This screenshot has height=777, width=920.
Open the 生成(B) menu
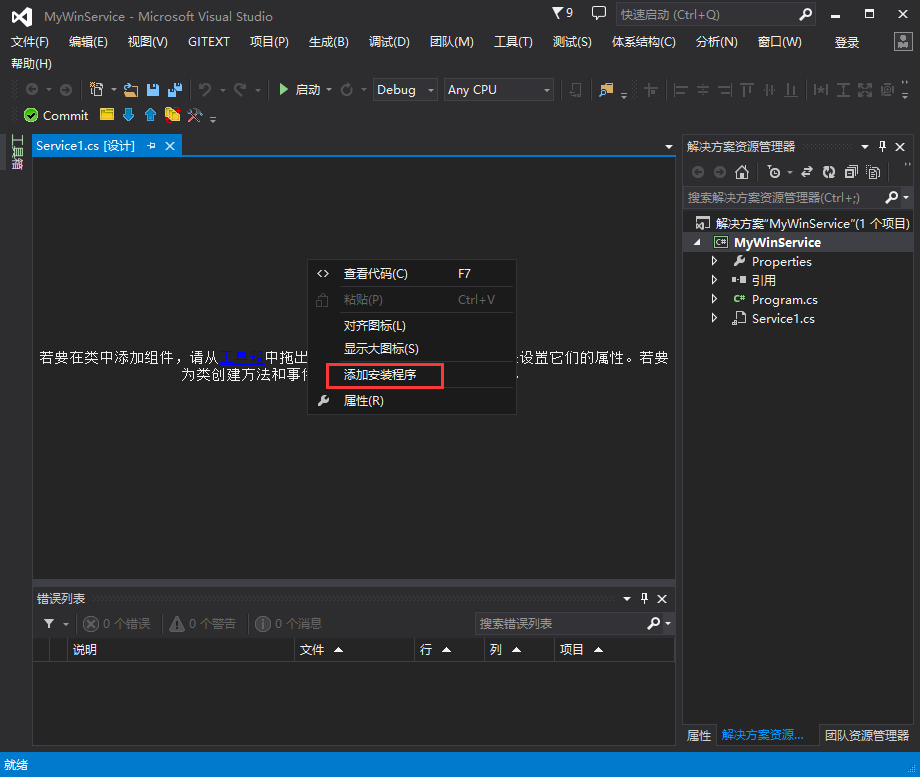pos(329,42)
